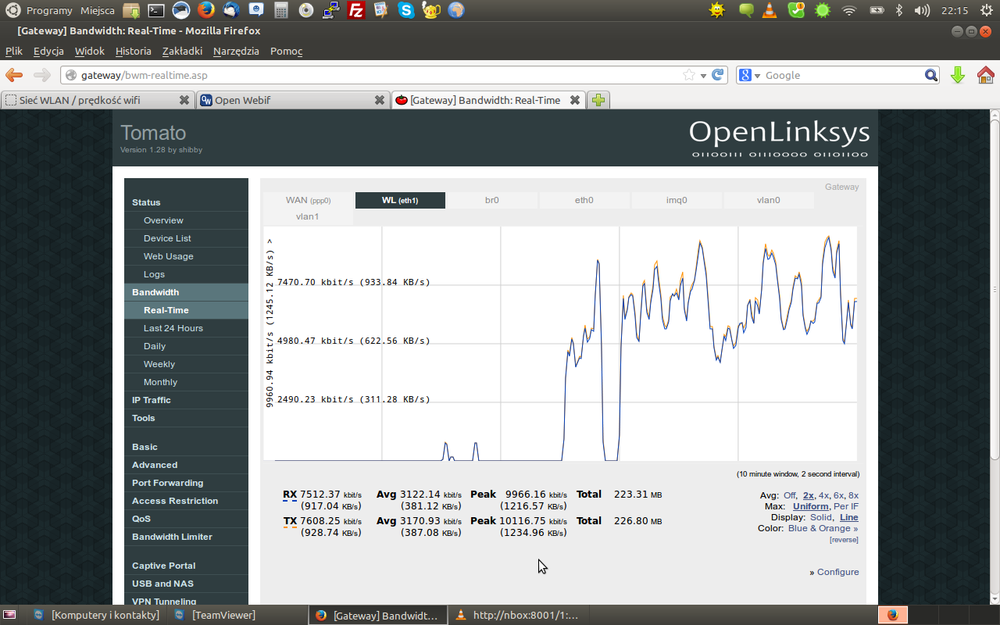Launch FileZilla from the top panel
Viewport: 1000px width, 625px height.
click(356, 11)
